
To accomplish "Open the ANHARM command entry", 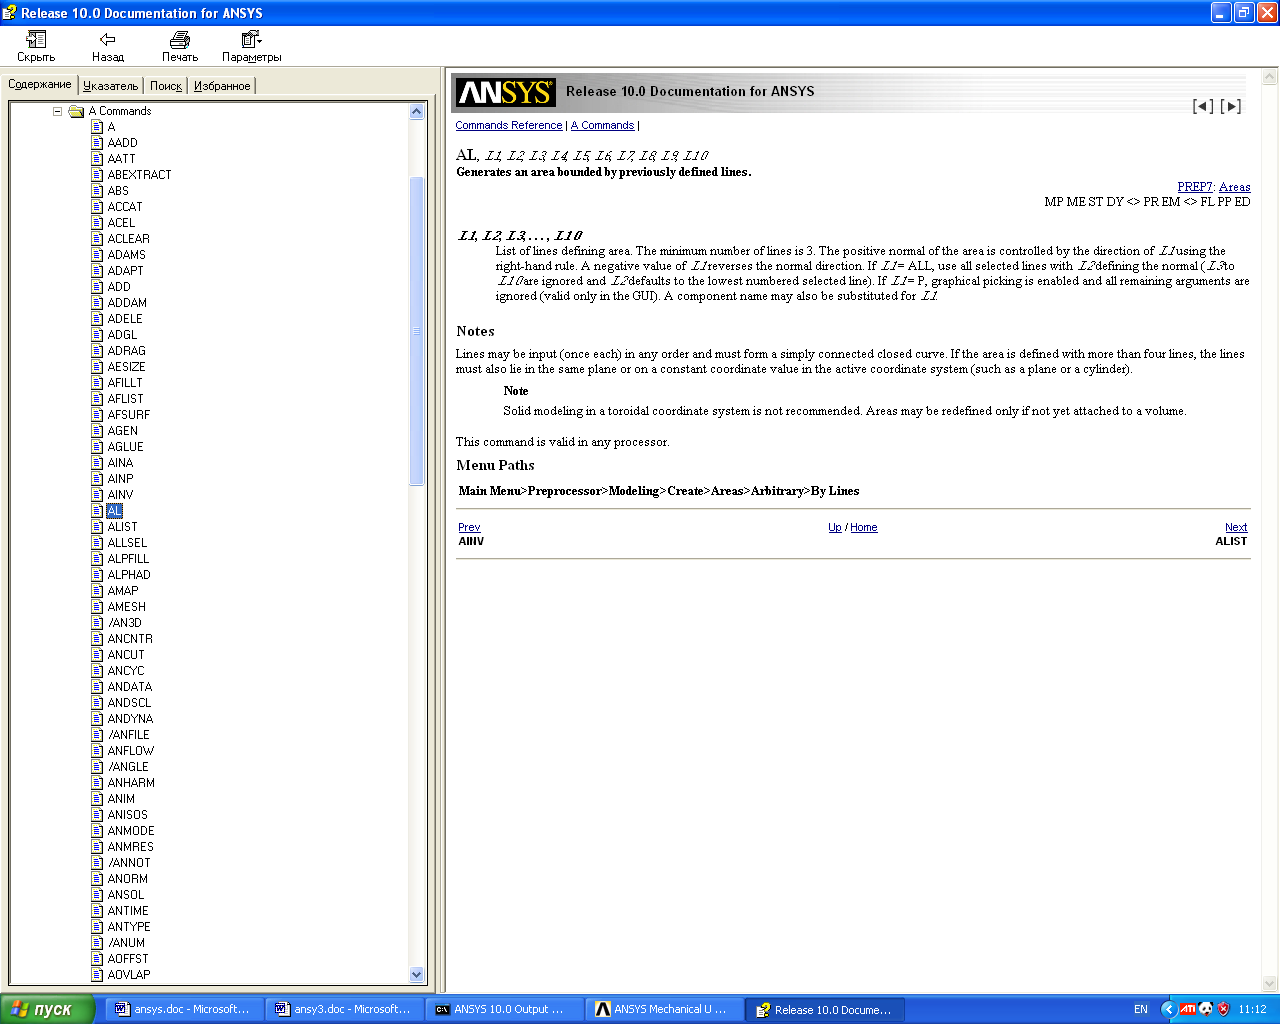I will pos(131,783).
